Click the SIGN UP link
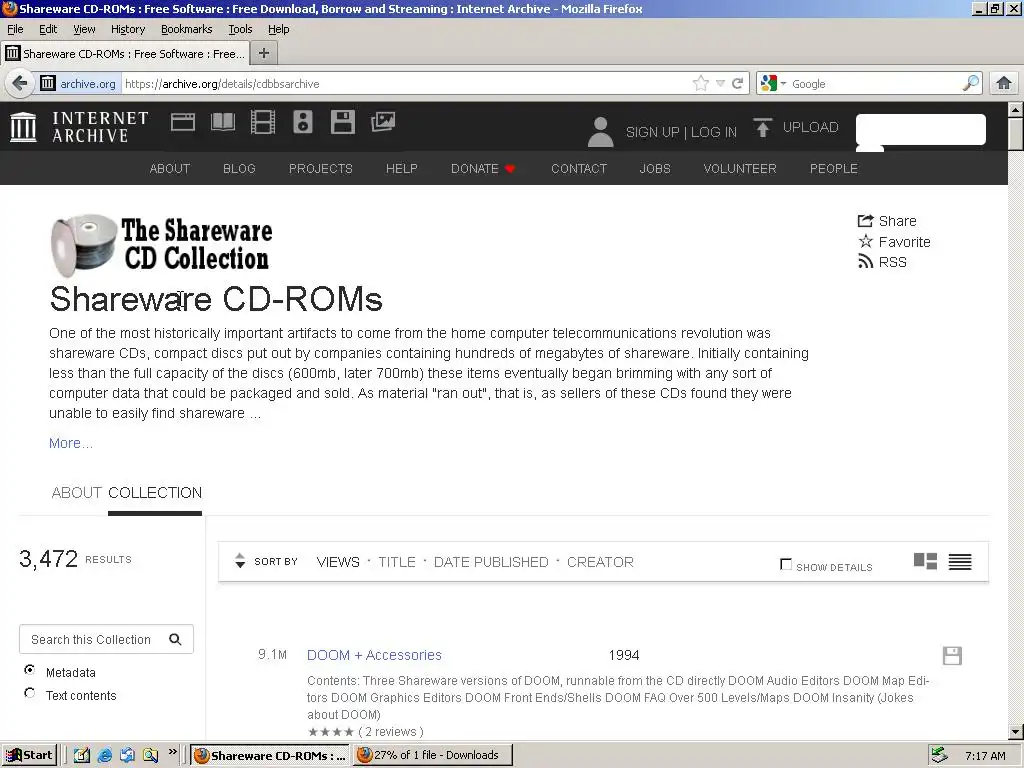The width and height of the screenshot is (1024, 768). pyautogui.click(x=652, y=132)
